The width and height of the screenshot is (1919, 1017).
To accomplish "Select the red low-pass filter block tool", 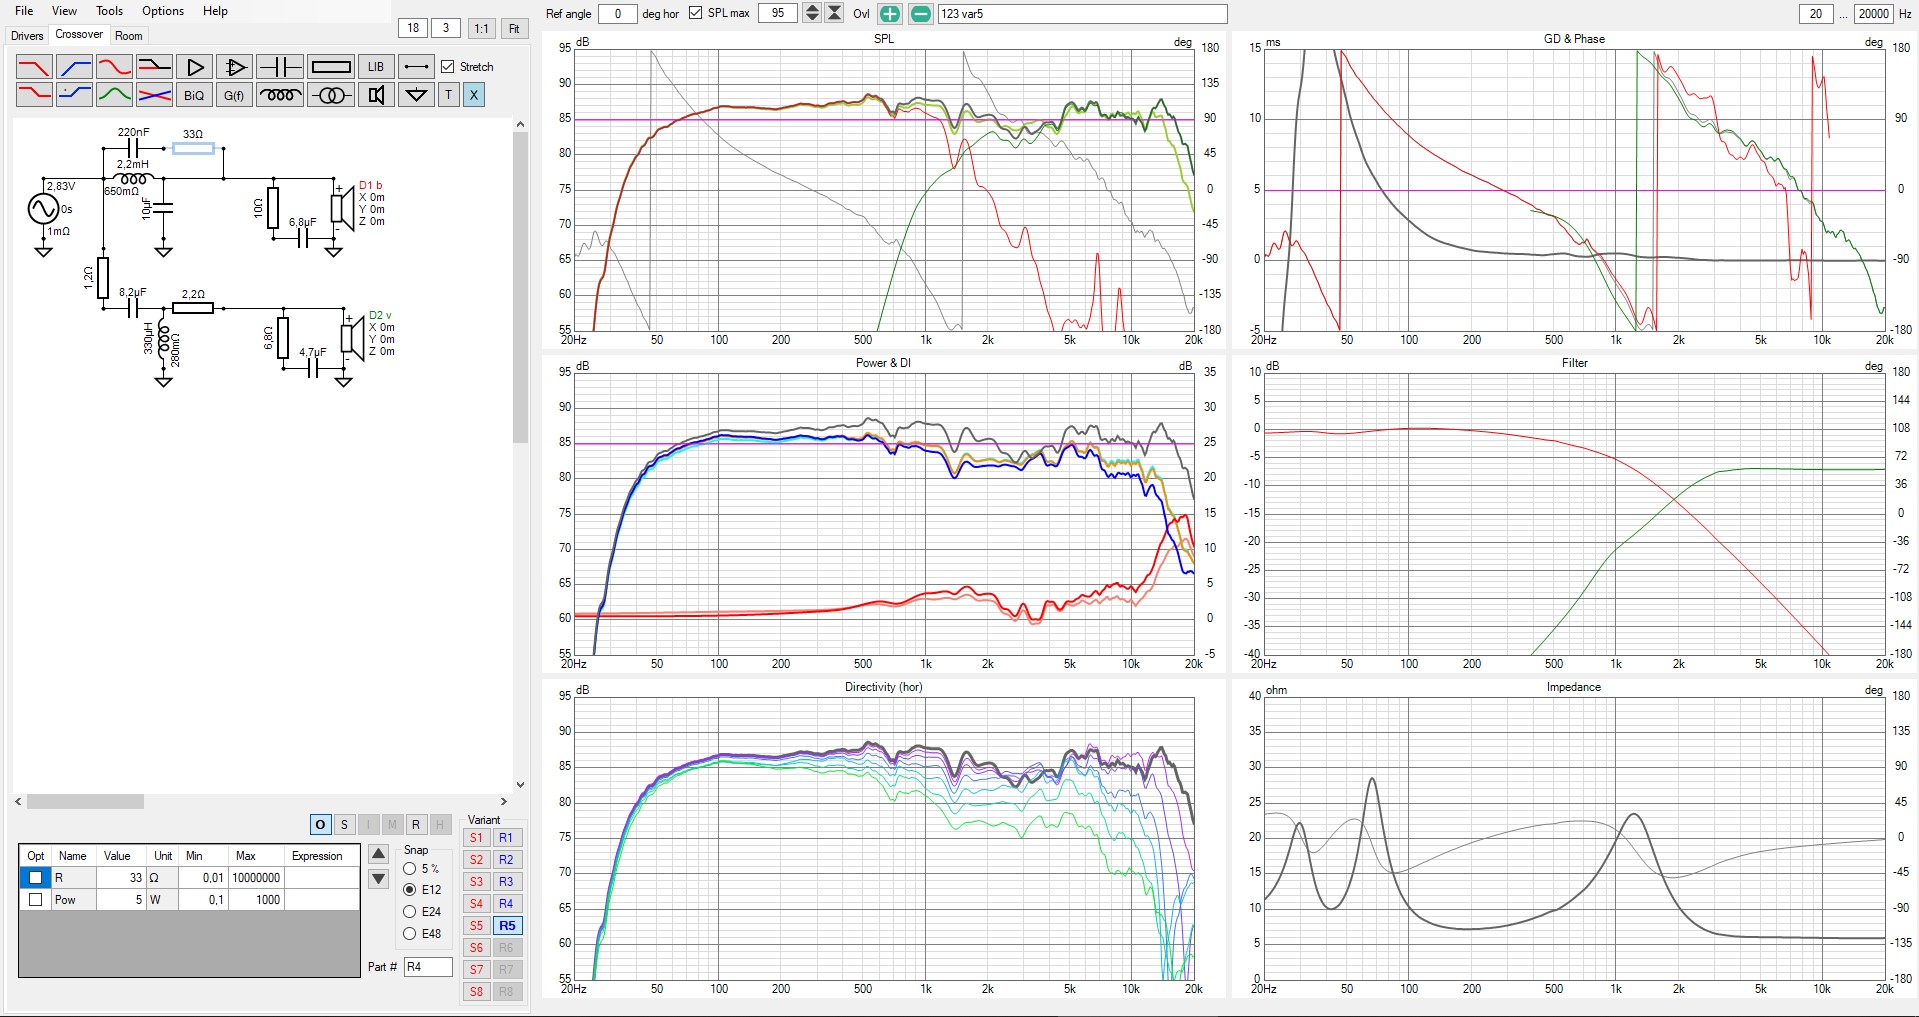I will pyautogui.click(x=34, y=67).
